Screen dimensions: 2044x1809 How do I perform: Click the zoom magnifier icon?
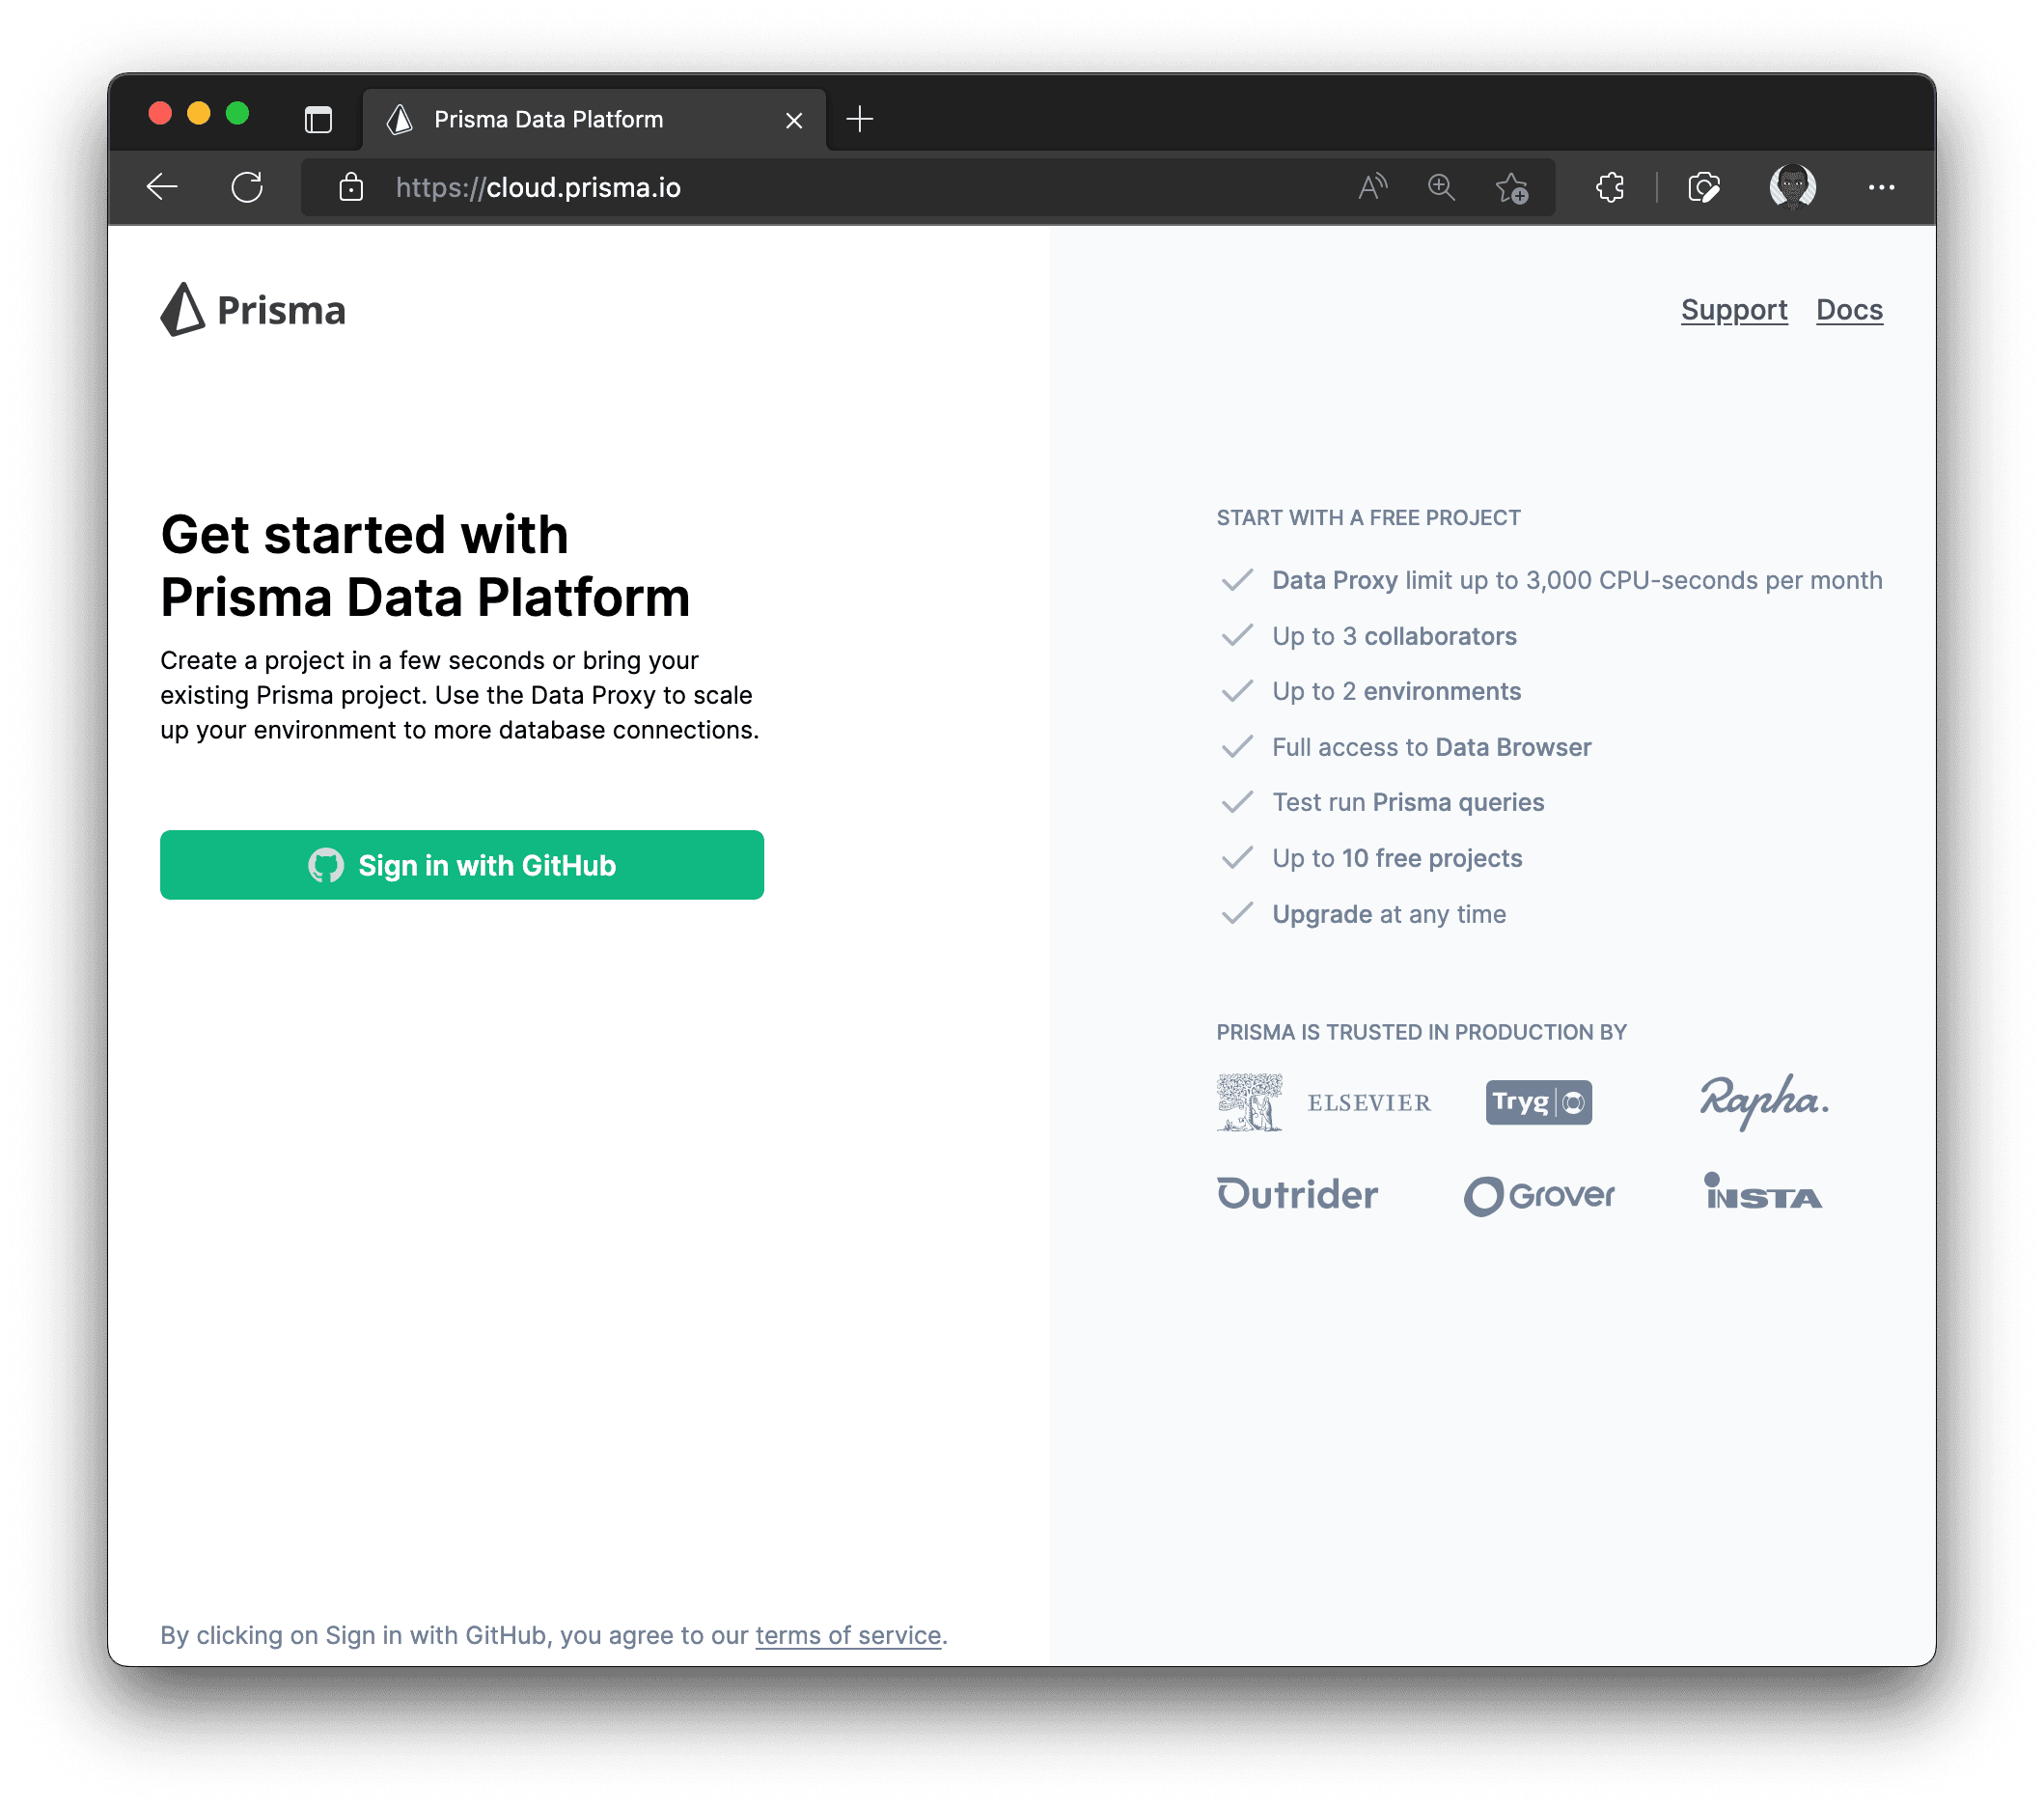click(1441, 187)
